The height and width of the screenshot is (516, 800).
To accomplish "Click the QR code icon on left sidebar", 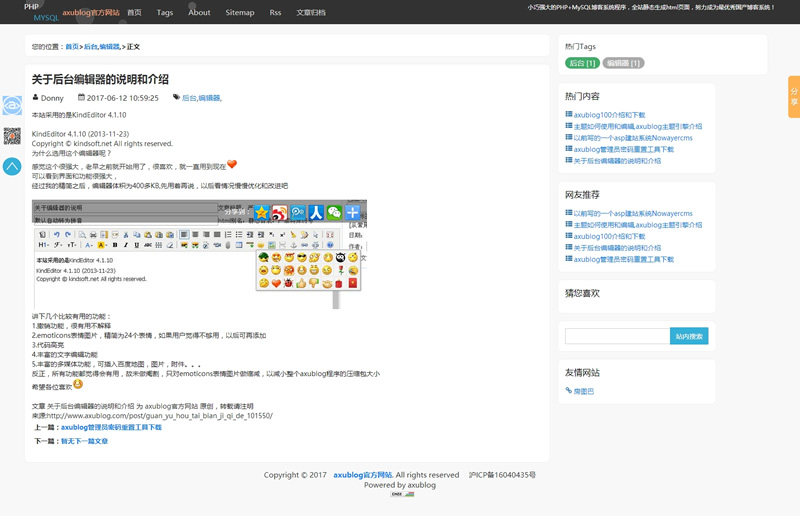I will [x=12, y=136].
